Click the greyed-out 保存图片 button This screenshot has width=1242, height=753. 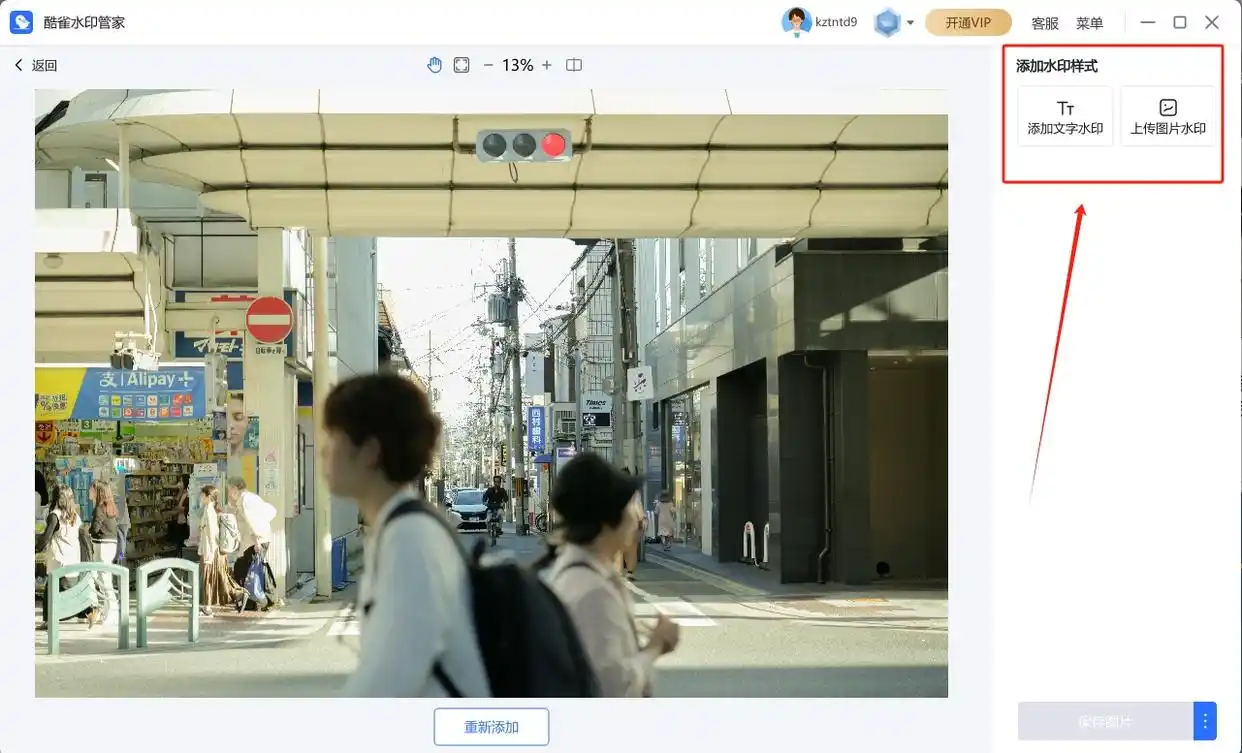tap(1105, 721)
